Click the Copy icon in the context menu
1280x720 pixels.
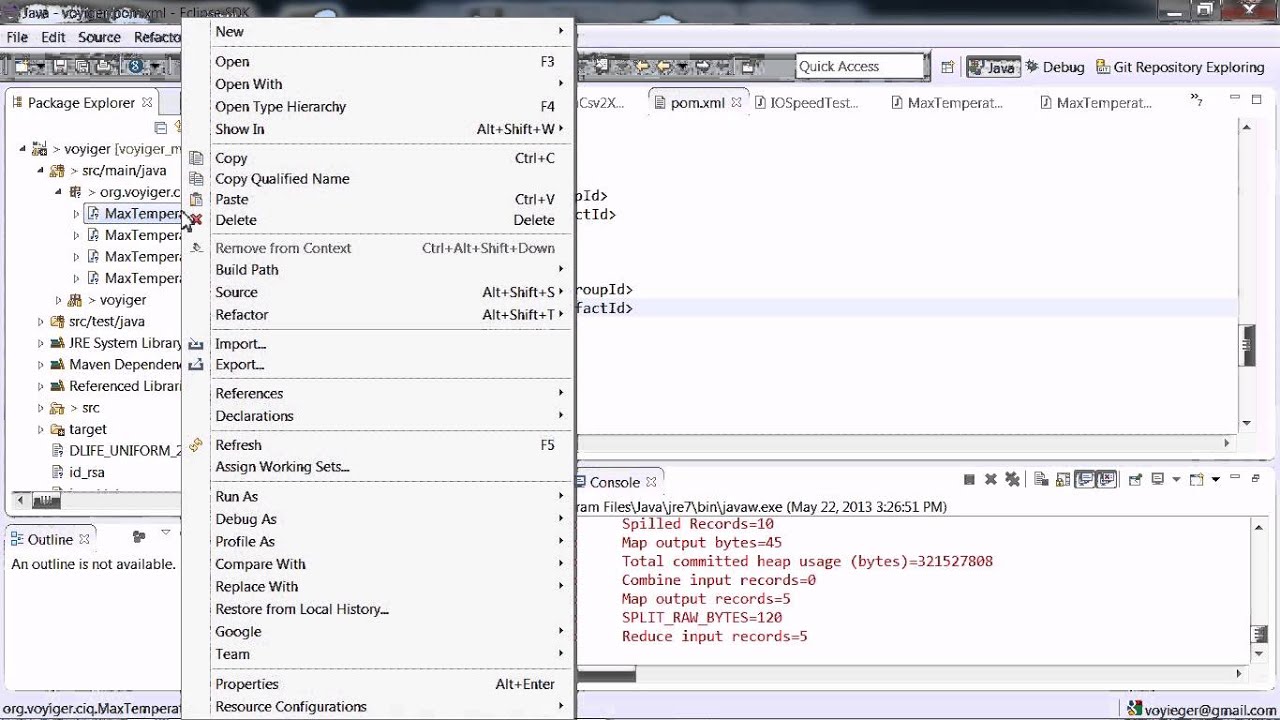click(x=196, y=158)
